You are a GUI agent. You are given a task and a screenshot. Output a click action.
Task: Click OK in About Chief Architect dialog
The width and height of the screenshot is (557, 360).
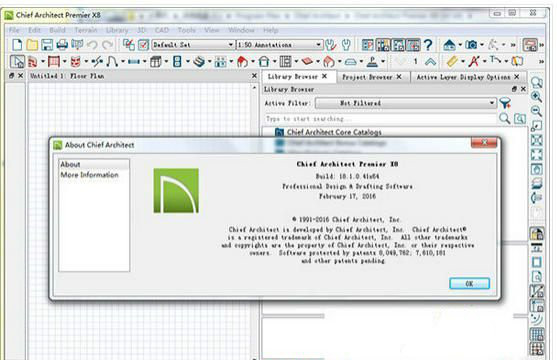[469, 284]
